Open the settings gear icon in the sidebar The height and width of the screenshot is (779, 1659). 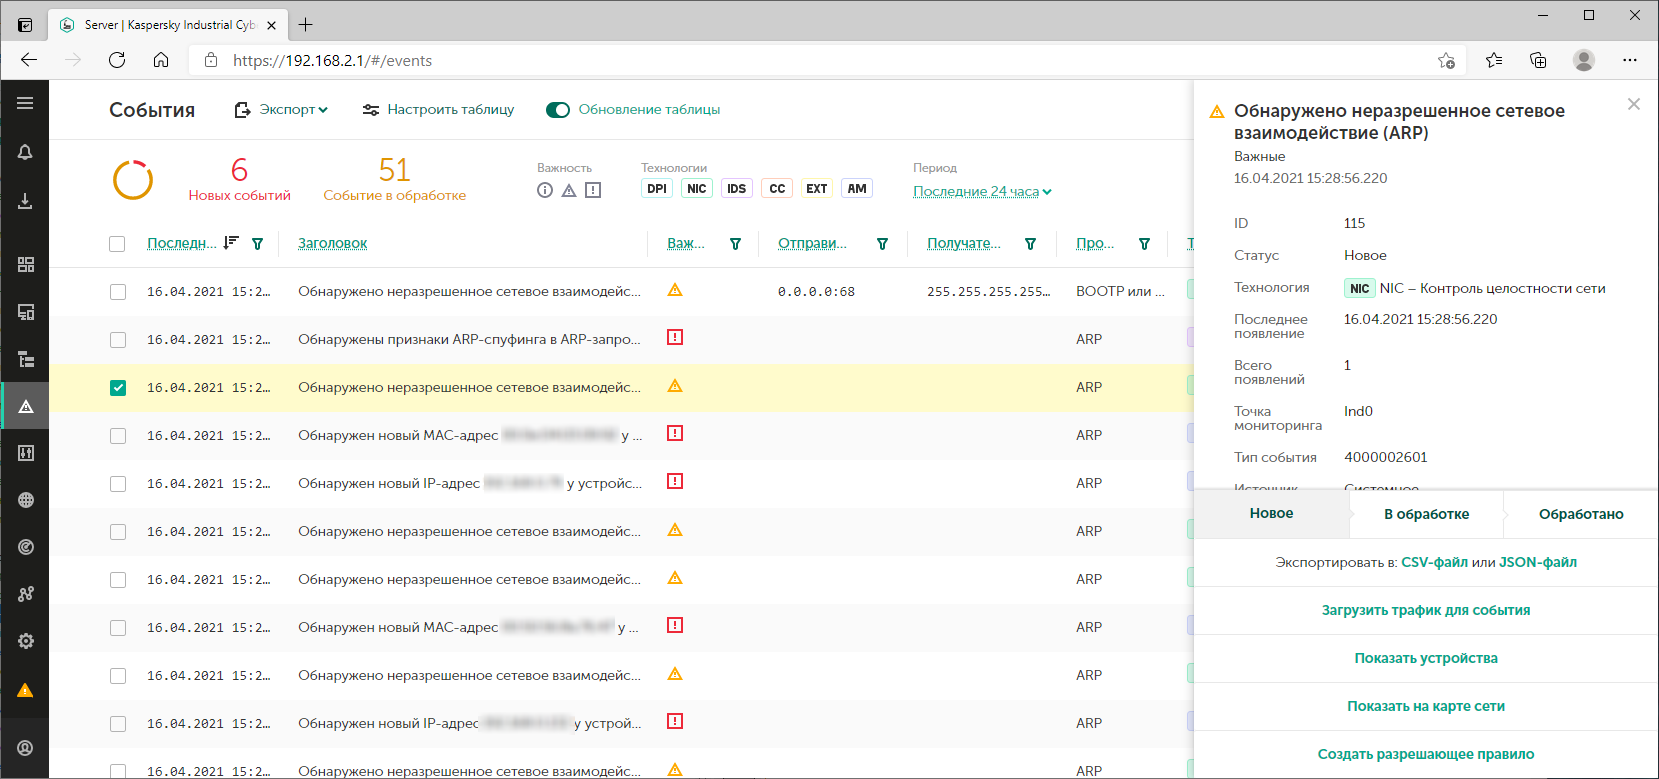[26, 641]
